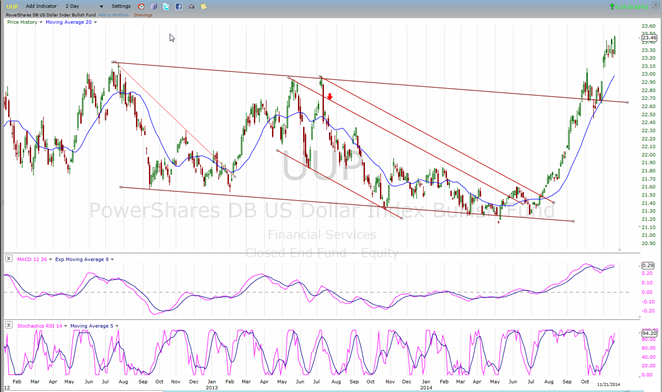The width and height of the screenshot is (662, 392).
Task: Click the 23.46 current price label
Action: pyautogui.click(x=649, y=38)
